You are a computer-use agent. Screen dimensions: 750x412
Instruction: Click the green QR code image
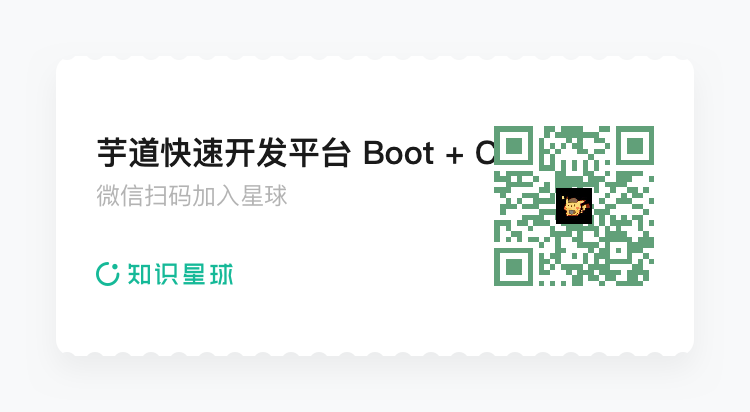[574, 206]
